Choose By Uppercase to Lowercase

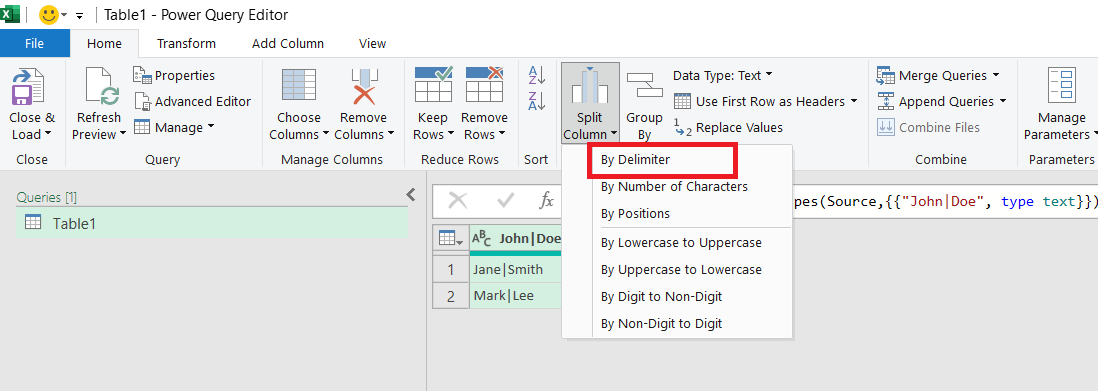681,270
